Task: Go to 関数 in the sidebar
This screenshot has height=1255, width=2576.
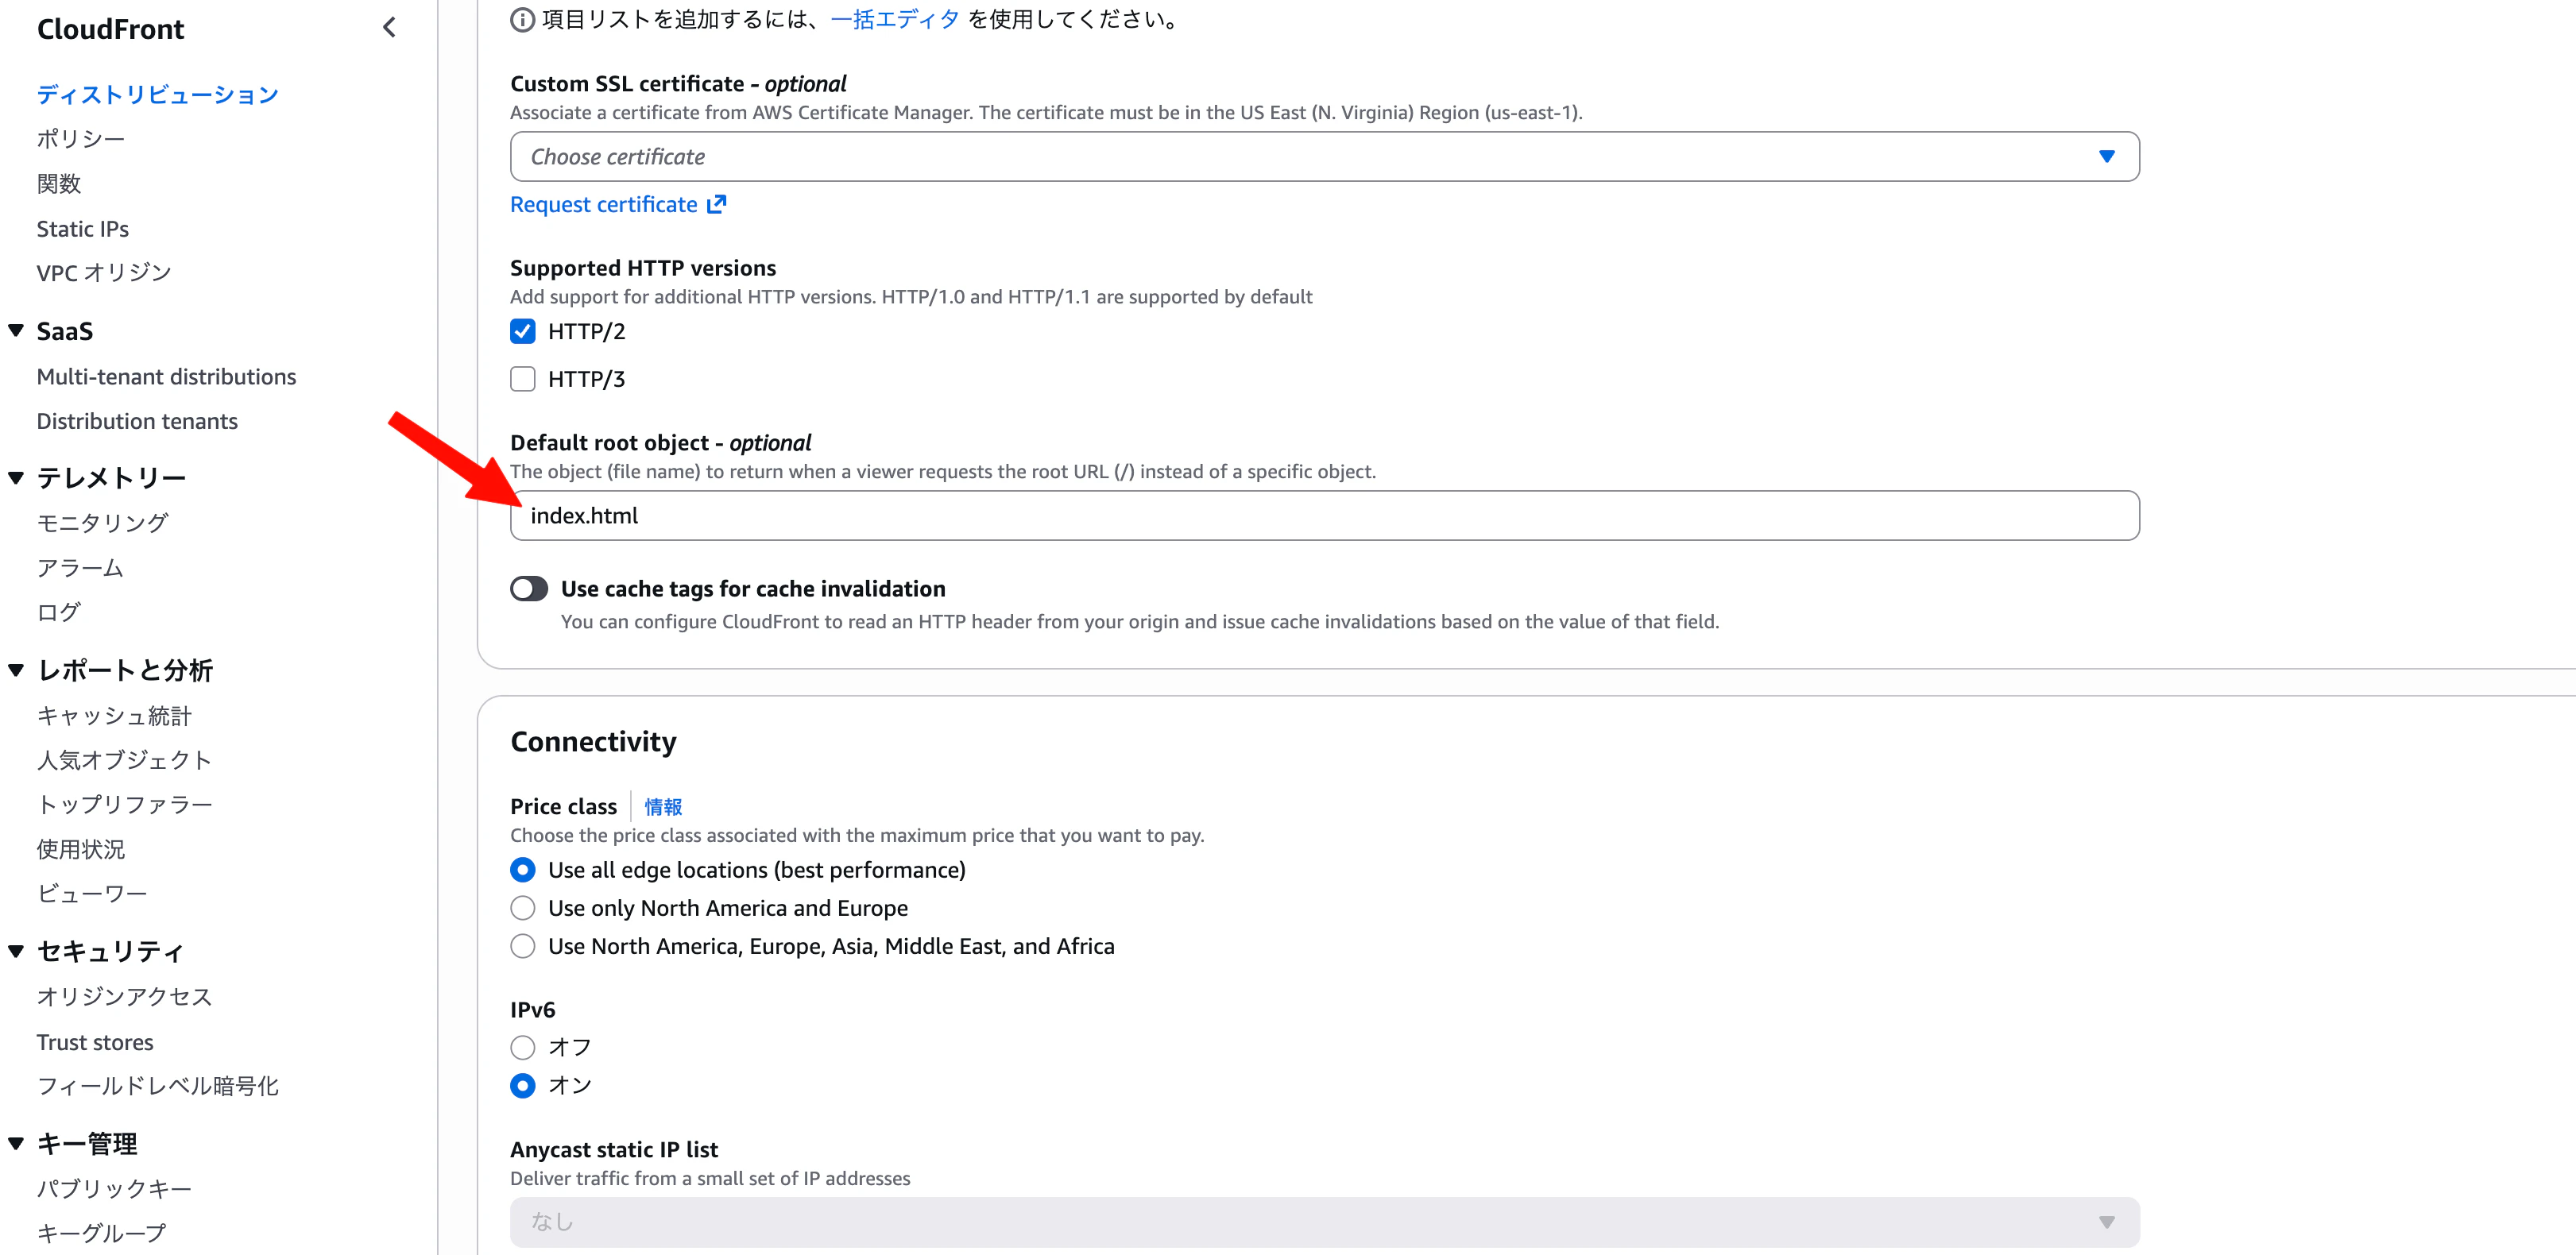Action: point(59,184)
